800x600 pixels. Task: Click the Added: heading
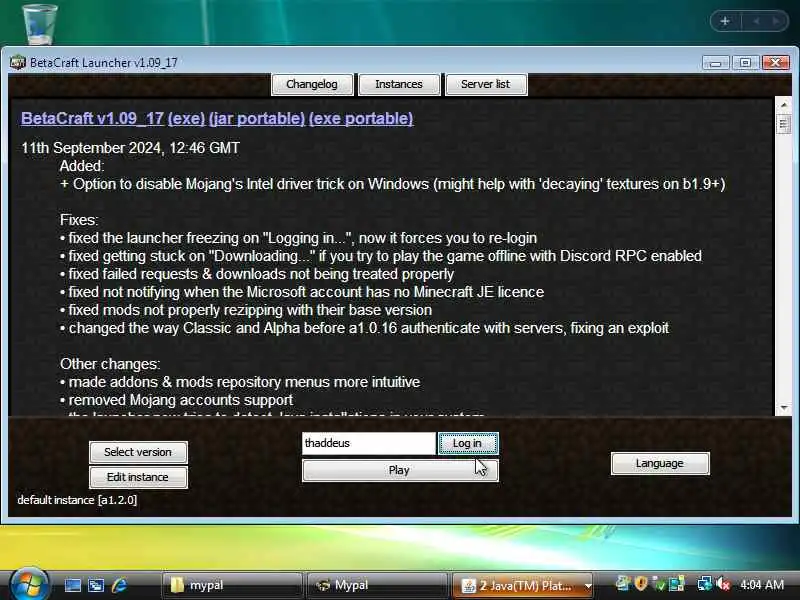click(82, 166)
